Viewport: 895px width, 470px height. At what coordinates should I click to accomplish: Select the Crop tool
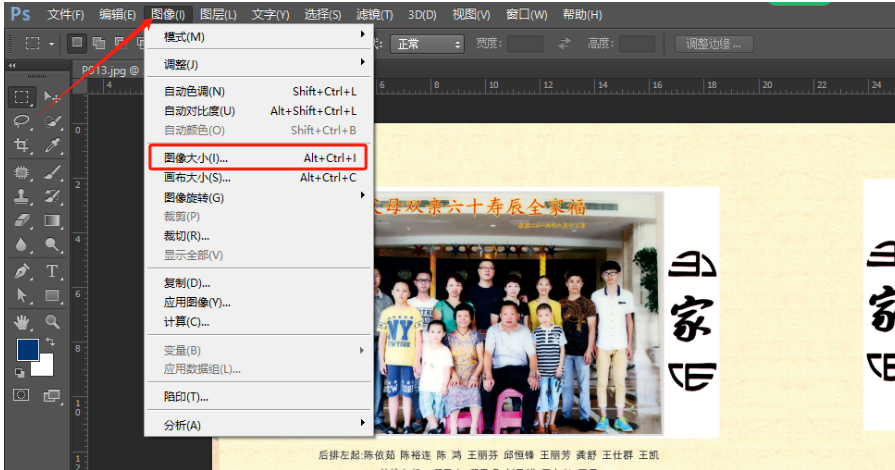coord(22,145)
